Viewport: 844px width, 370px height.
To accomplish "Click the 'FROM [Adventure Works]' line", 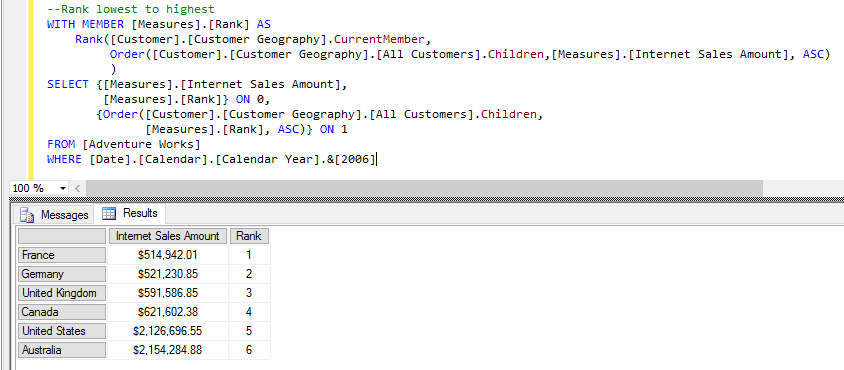I will 124,144.
